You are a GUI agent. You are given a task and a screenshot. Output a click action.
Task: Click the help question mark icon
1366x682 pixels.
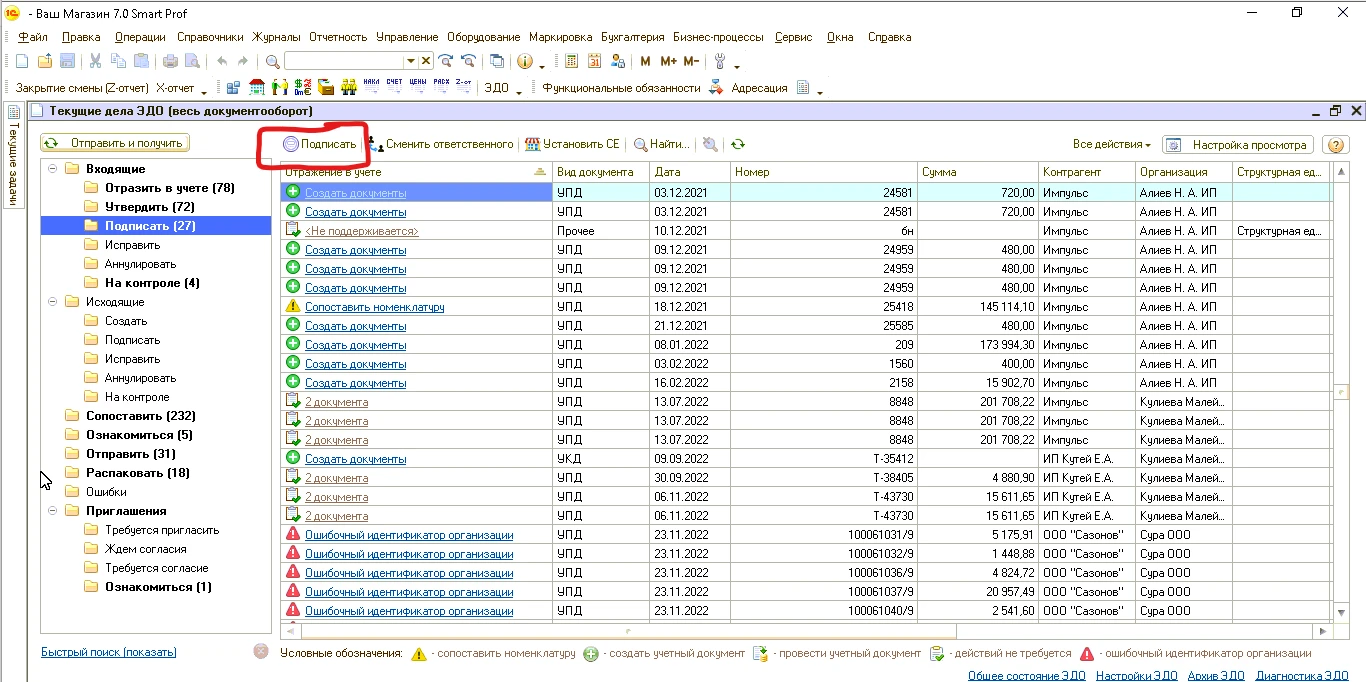coord(1335,145)
